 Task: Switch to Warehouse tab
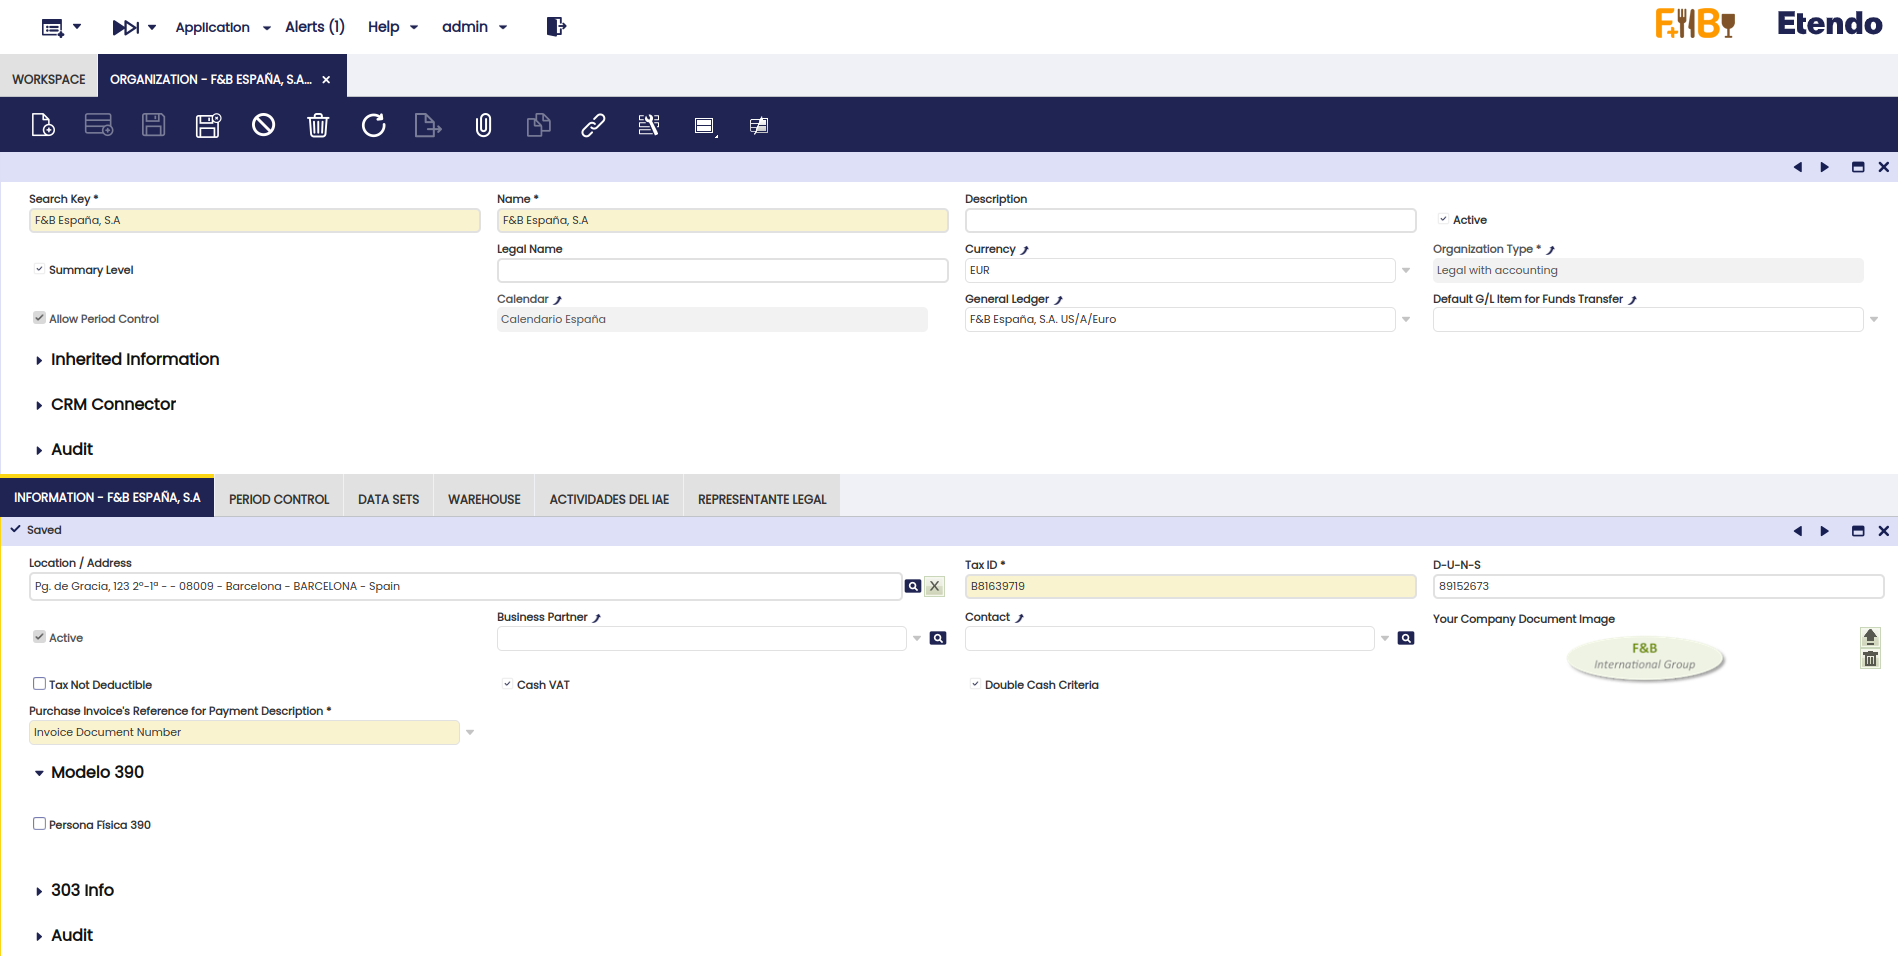pyautogui.click(x=484, y=499)
